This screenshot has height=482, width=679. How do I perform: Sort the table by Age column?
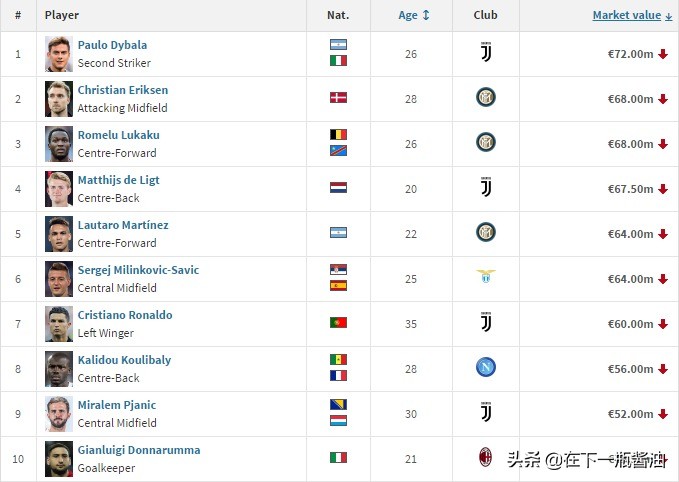click(x=414, y=15)
